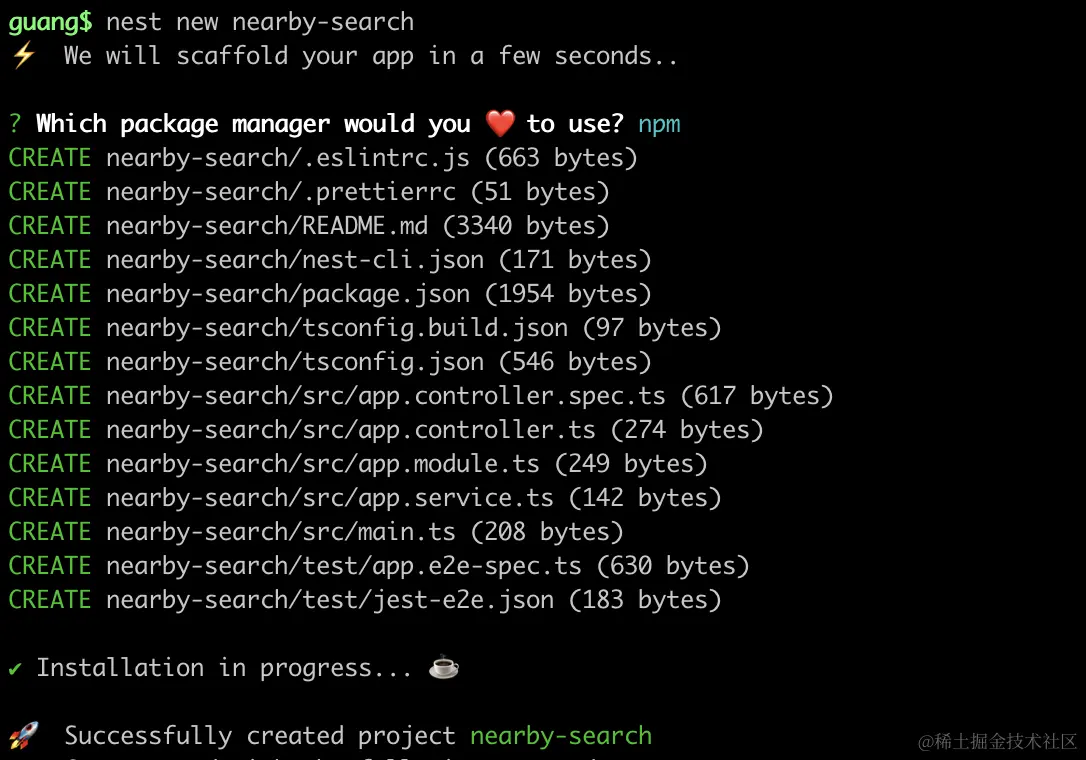Screen dimensions: 1086x760
Task: Click the red heart emoji
Action: click(x=500, y=124)
